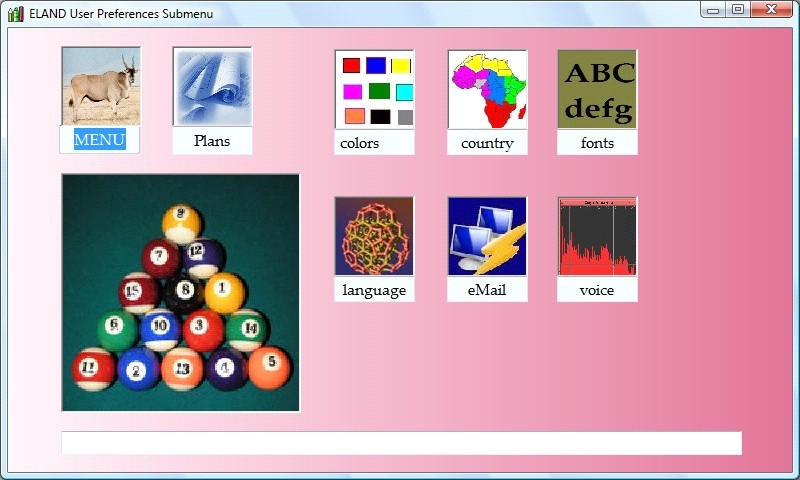Focus the empty white text field at bottom
Image resolution: width=800 pixels, height=480 pixels.
401,443
